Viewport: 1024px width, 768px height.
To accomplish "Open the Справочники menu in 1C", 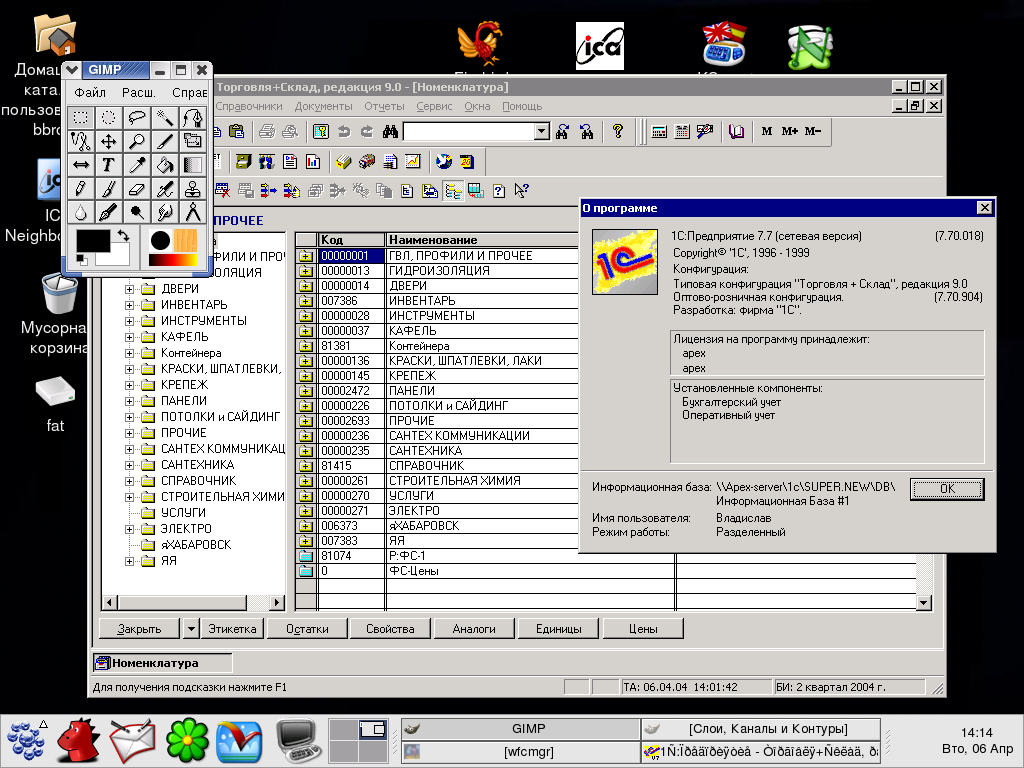I will click(x=249, y=106).
